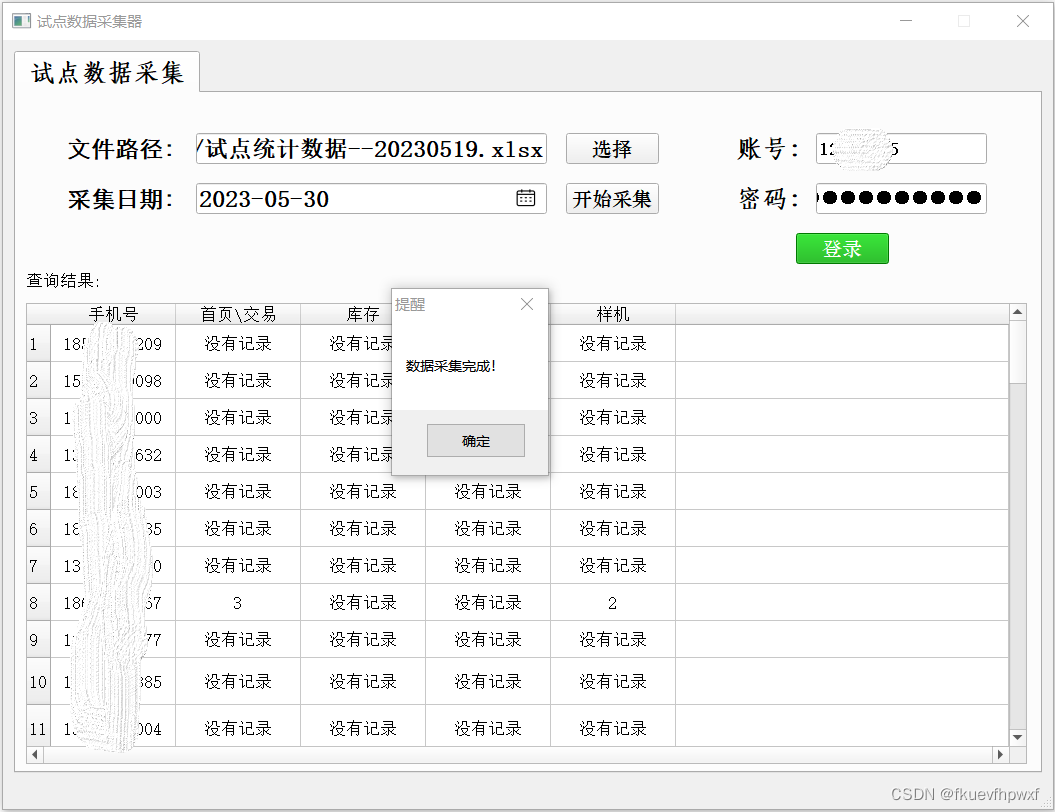Click the value 3 in row 8

(238, 603)
